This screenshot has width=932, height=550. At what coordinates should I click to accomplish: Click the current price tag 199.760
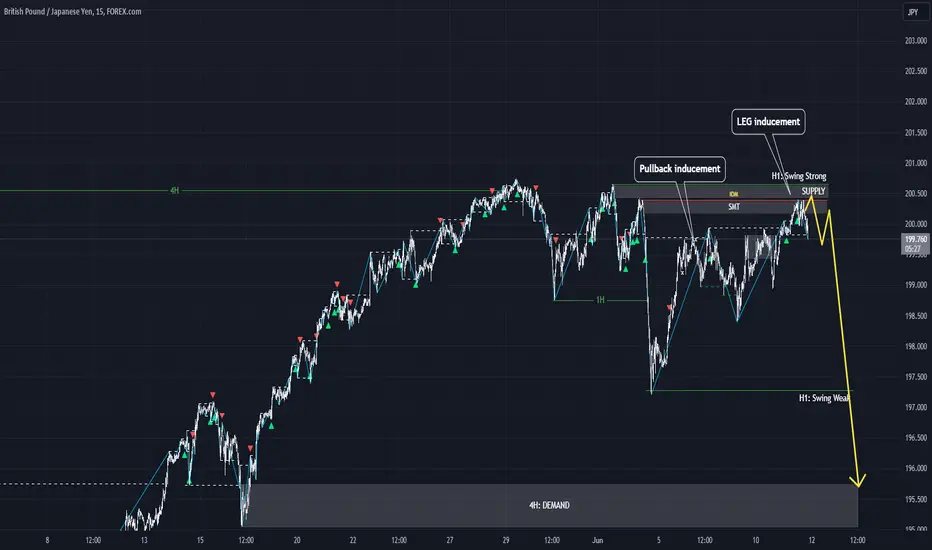pyautogui.click(x=915, y=244)
